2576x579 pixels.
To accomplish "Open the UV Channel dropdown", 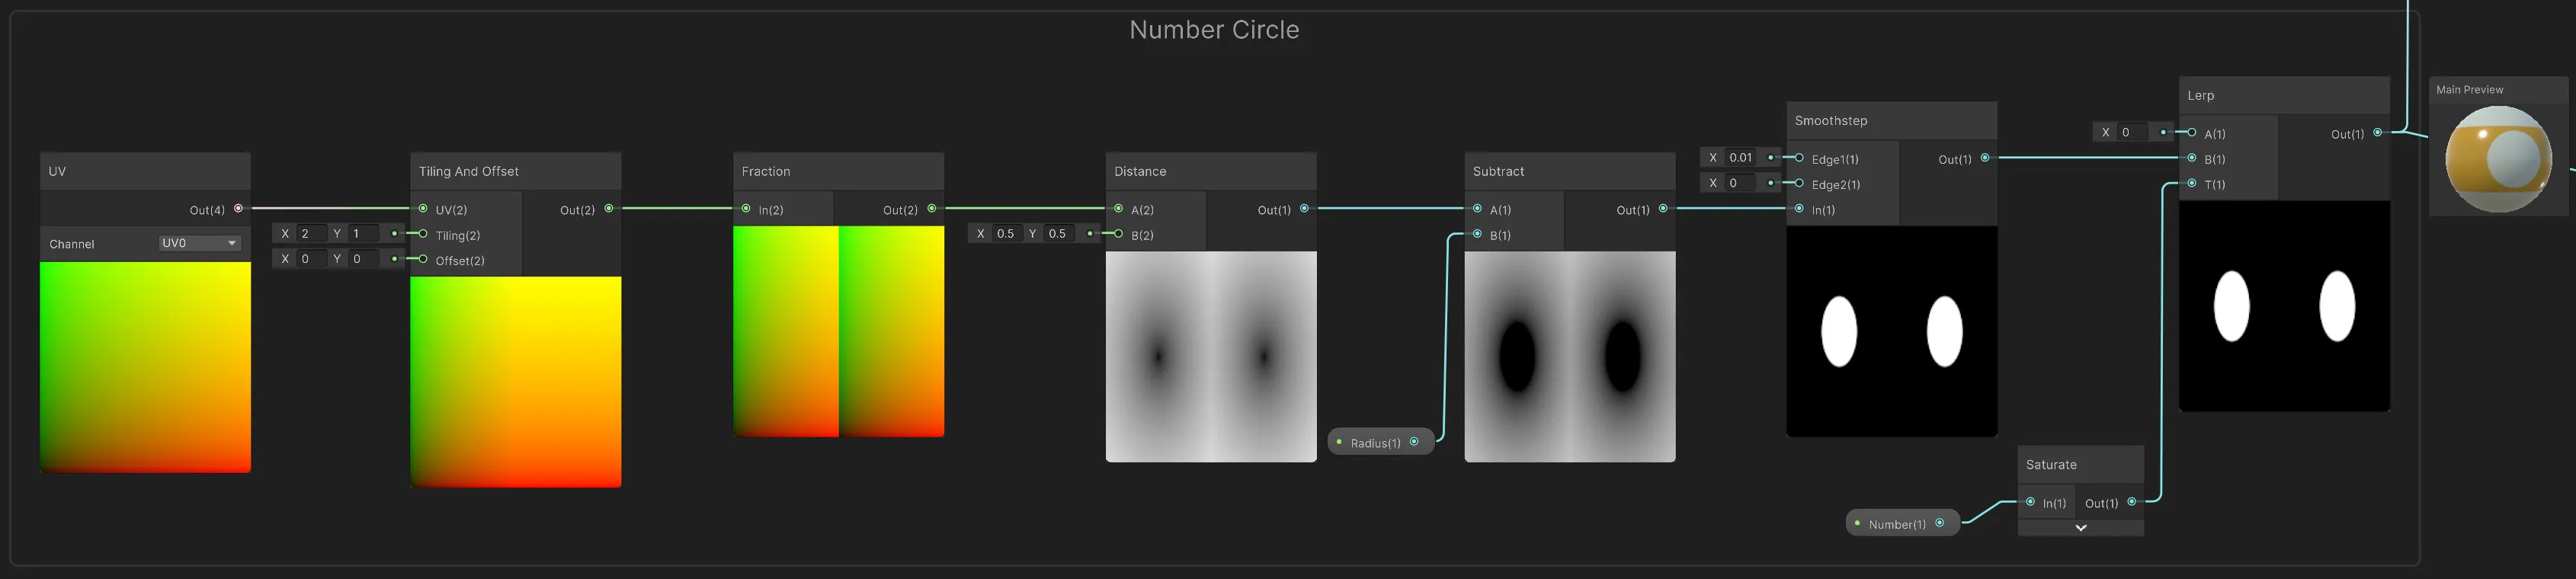I will point(200,243).
